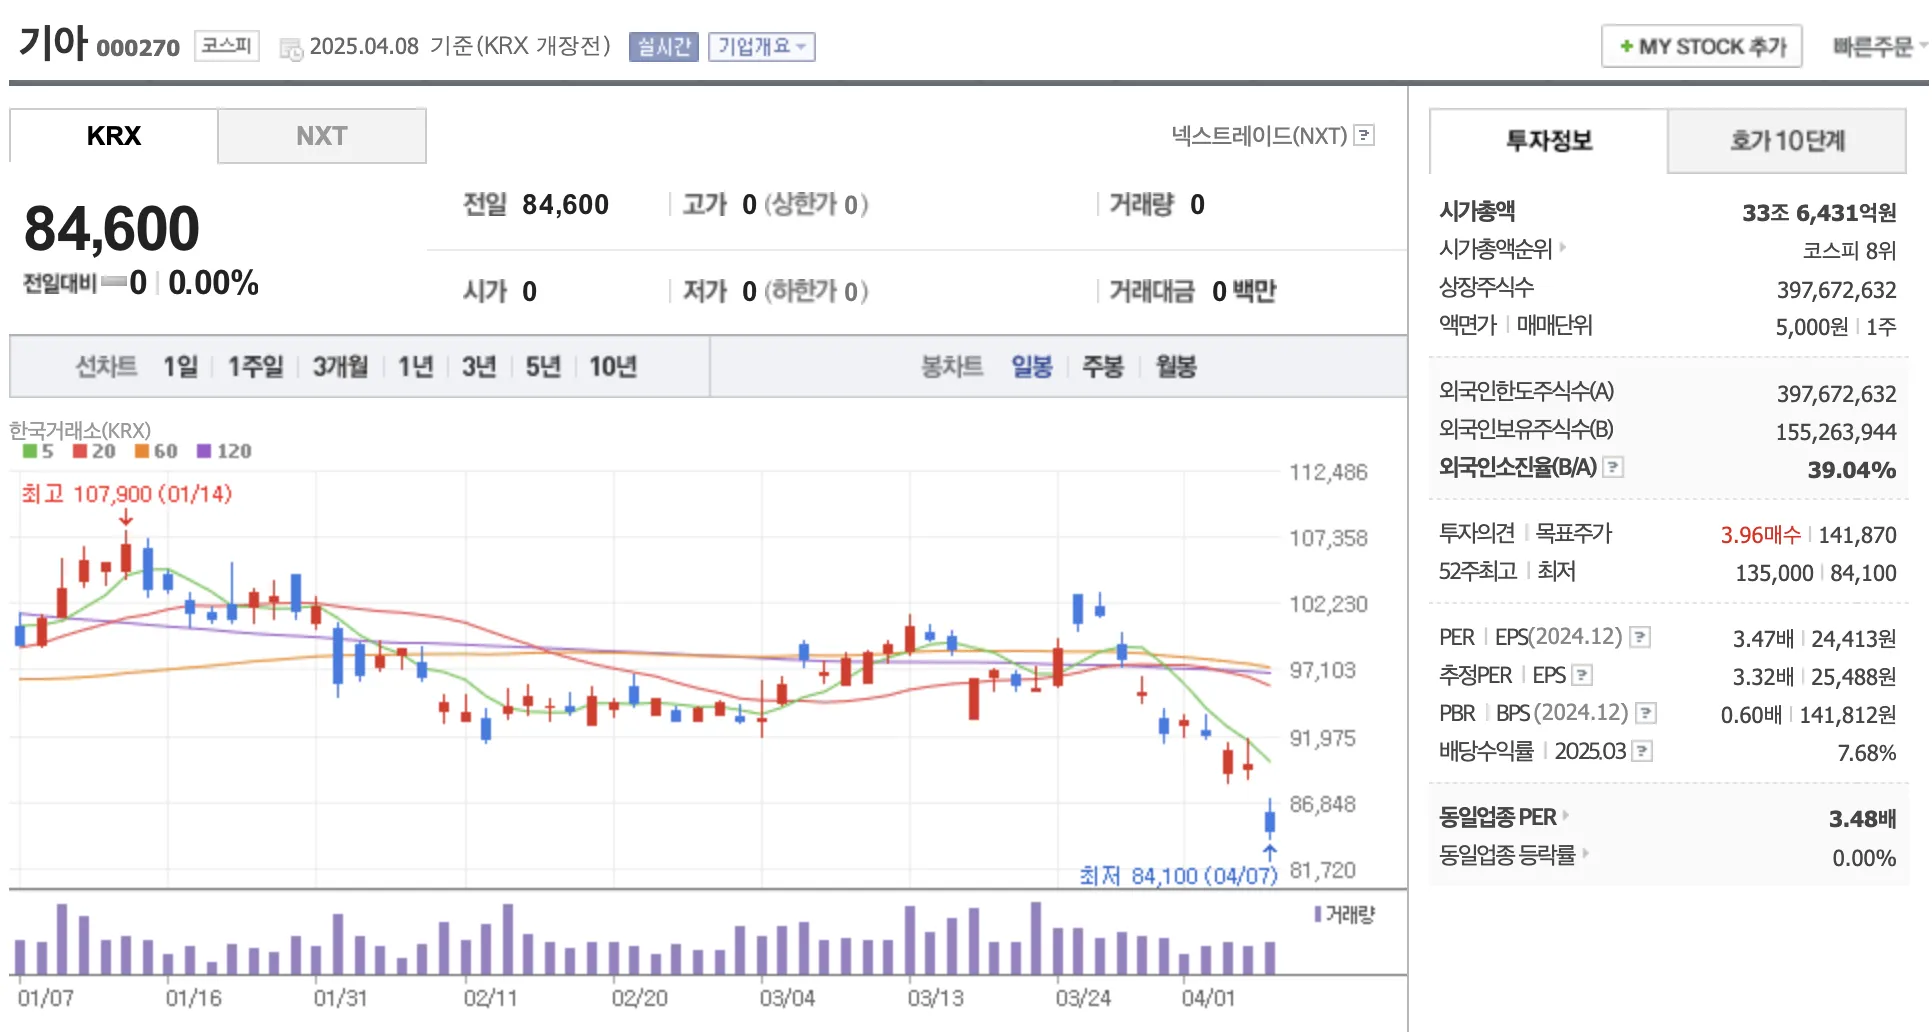Click the purple 120-day average legend swatch
The width and height of the screenshot is (1932, 1032).
(x=204, y=451)
